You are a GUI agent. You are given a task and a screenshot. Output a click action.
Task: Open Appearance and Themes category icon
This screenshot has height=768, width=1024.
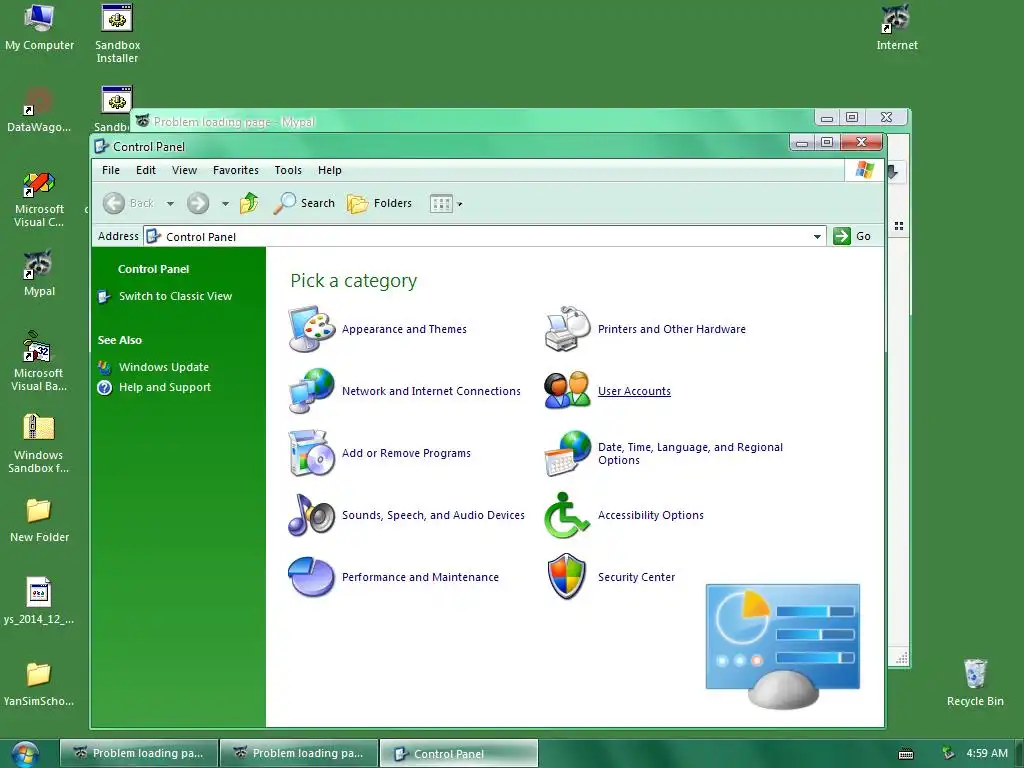[312, 328]
